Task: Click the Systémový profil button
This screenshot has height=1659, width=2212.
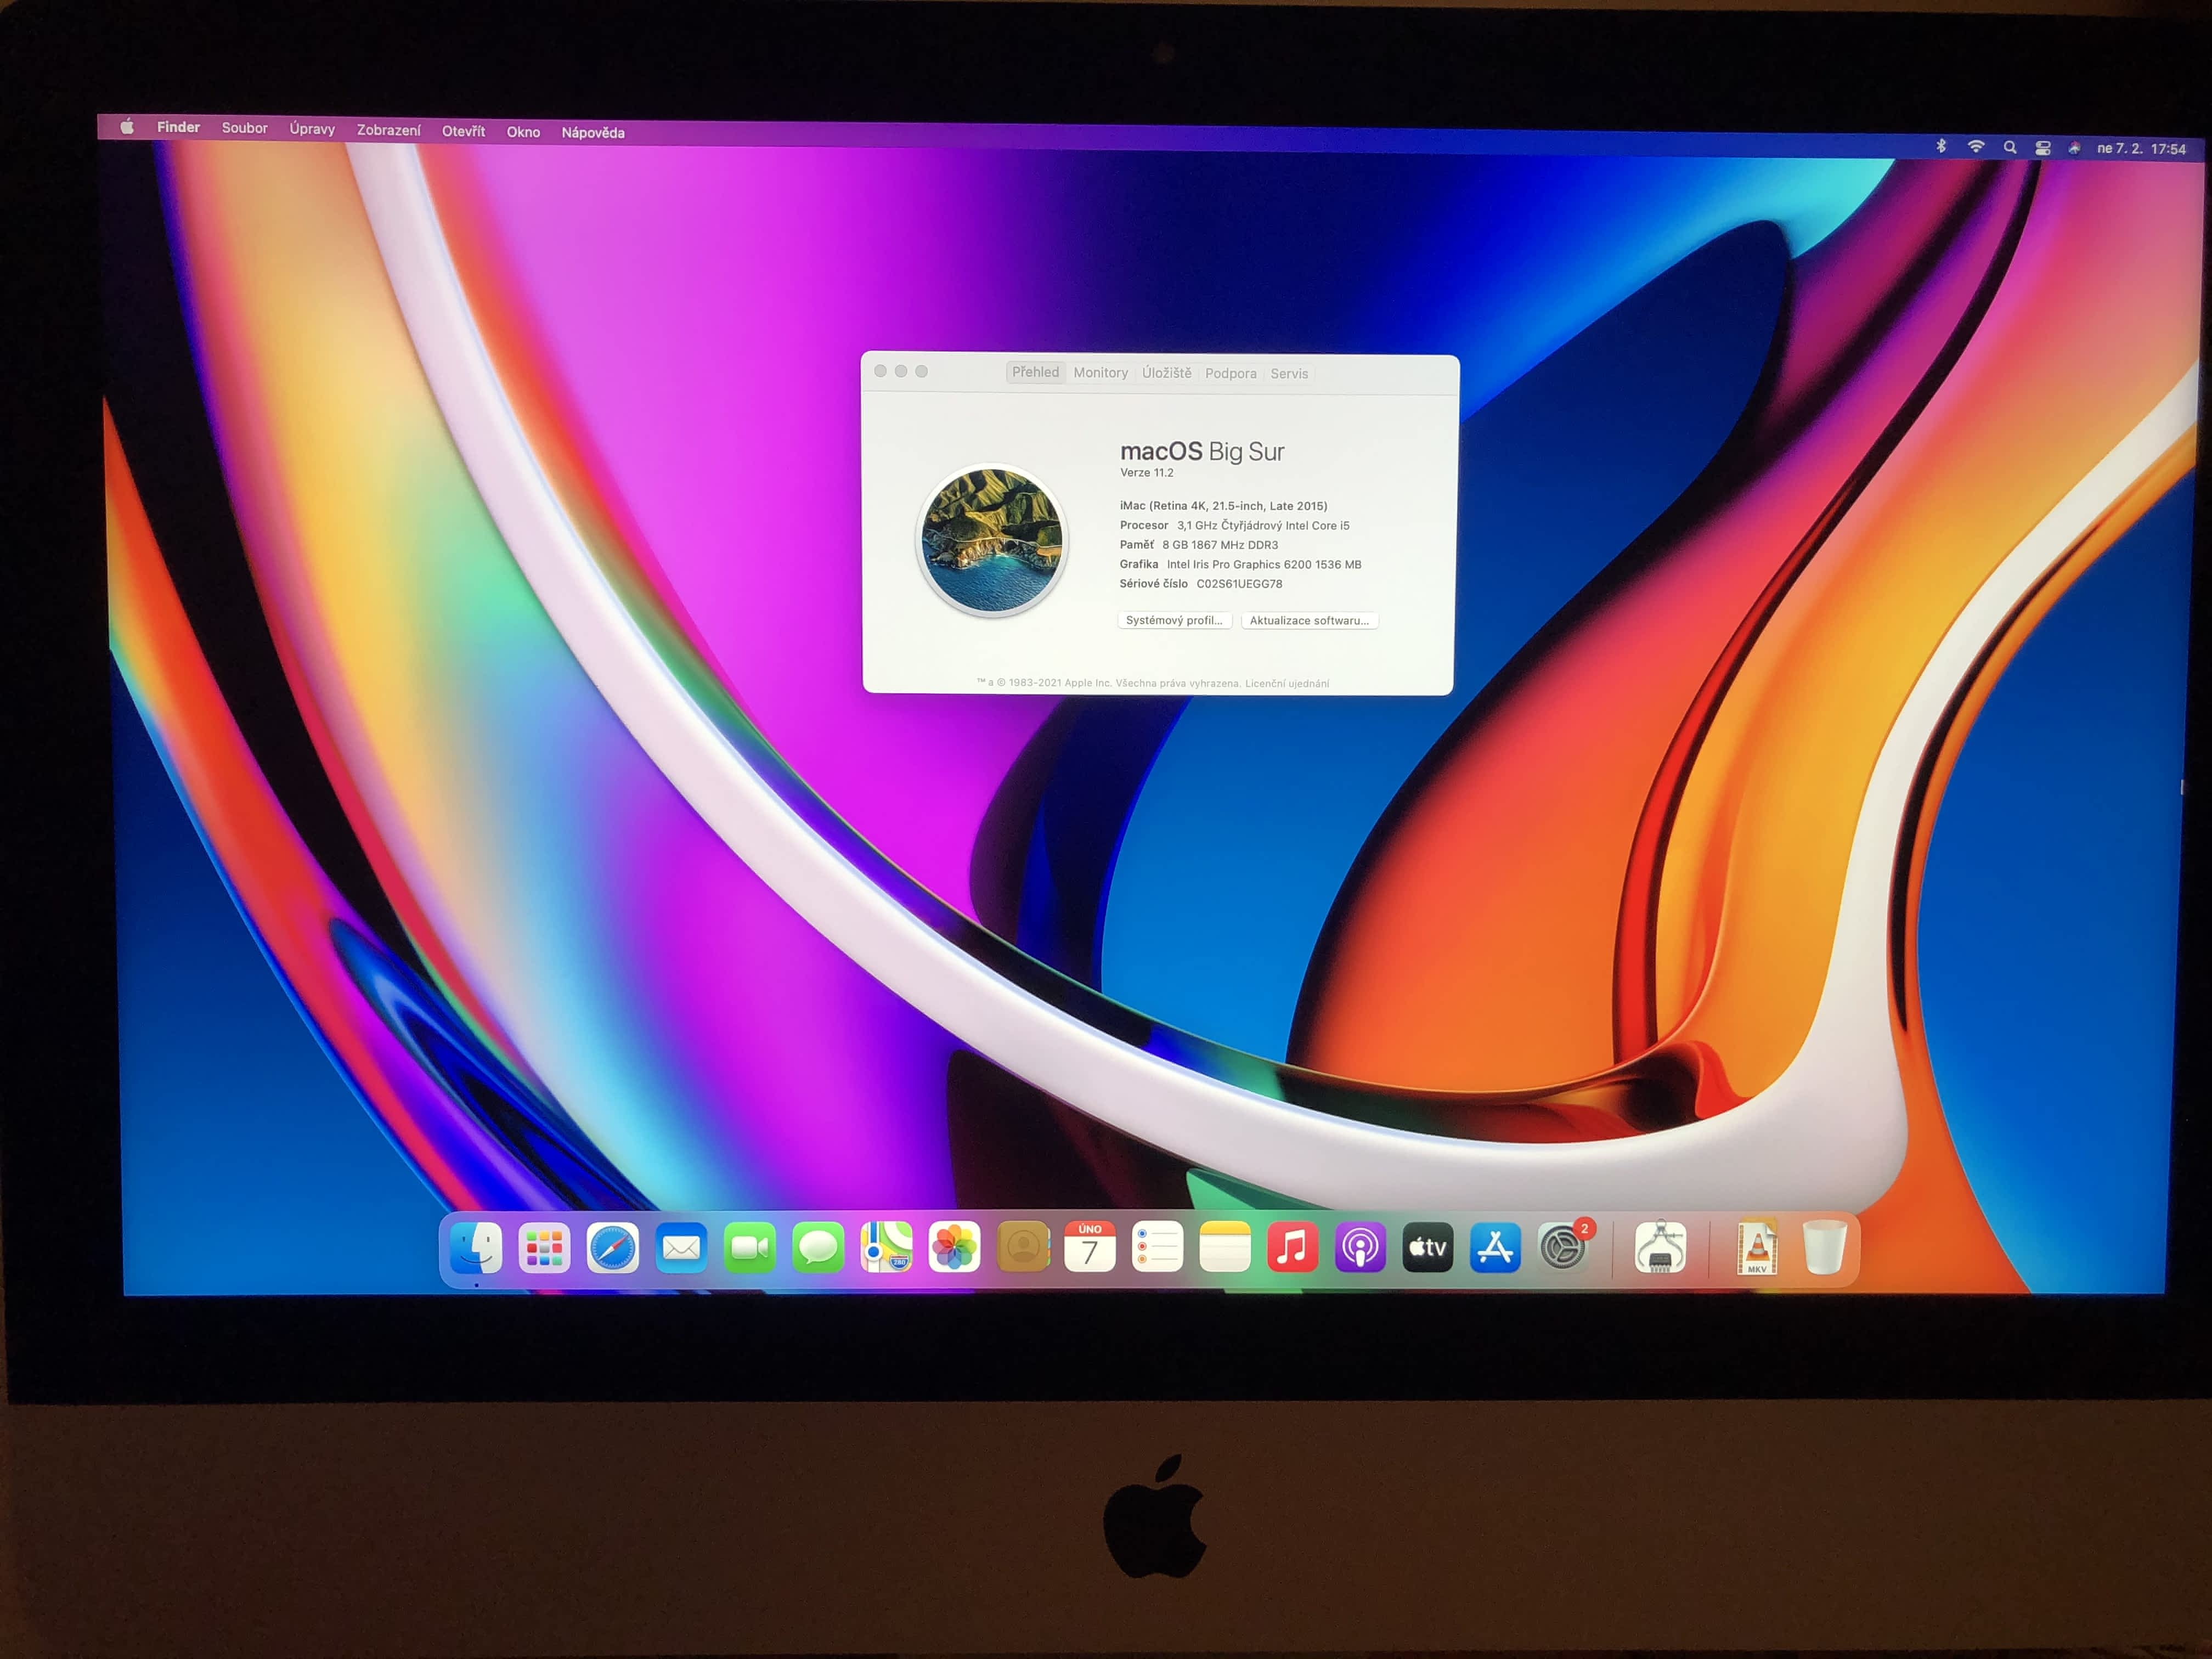Action: point(1174,620)
